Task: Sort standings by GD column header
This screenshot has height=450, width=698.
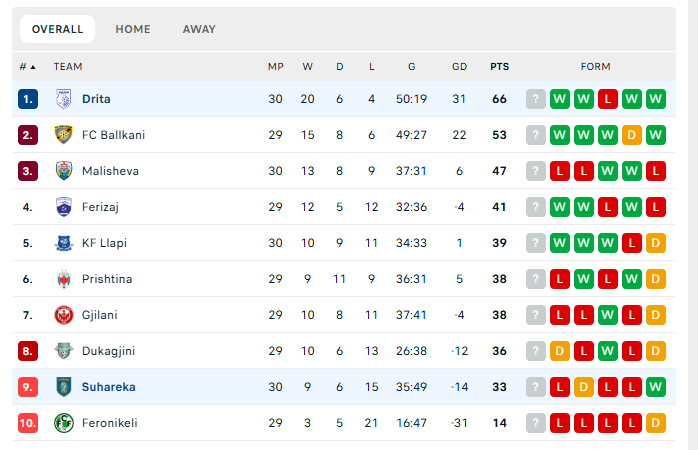Action: coord(459,67)
